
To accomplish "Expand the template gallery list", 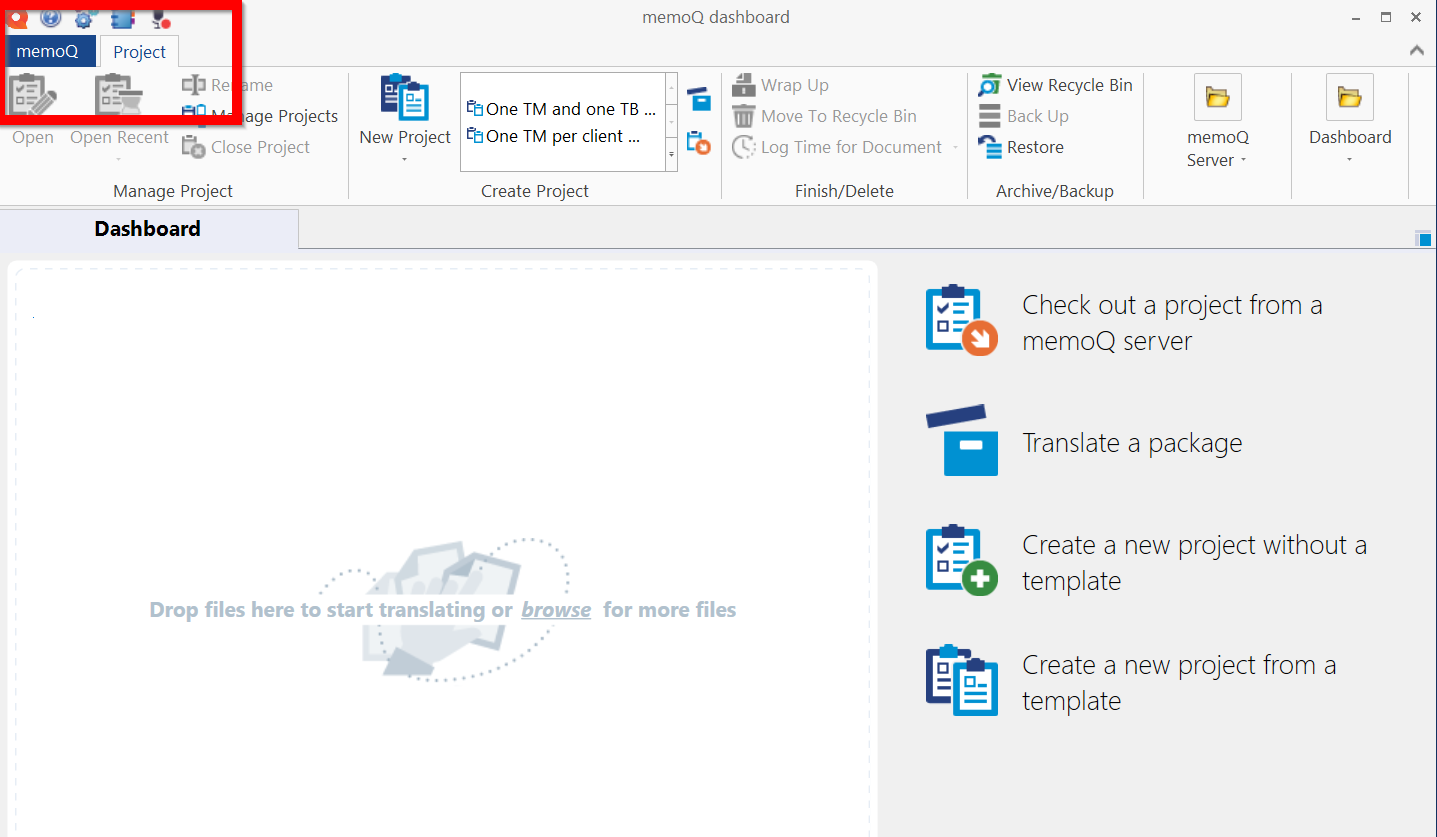I will coord(670,155).
